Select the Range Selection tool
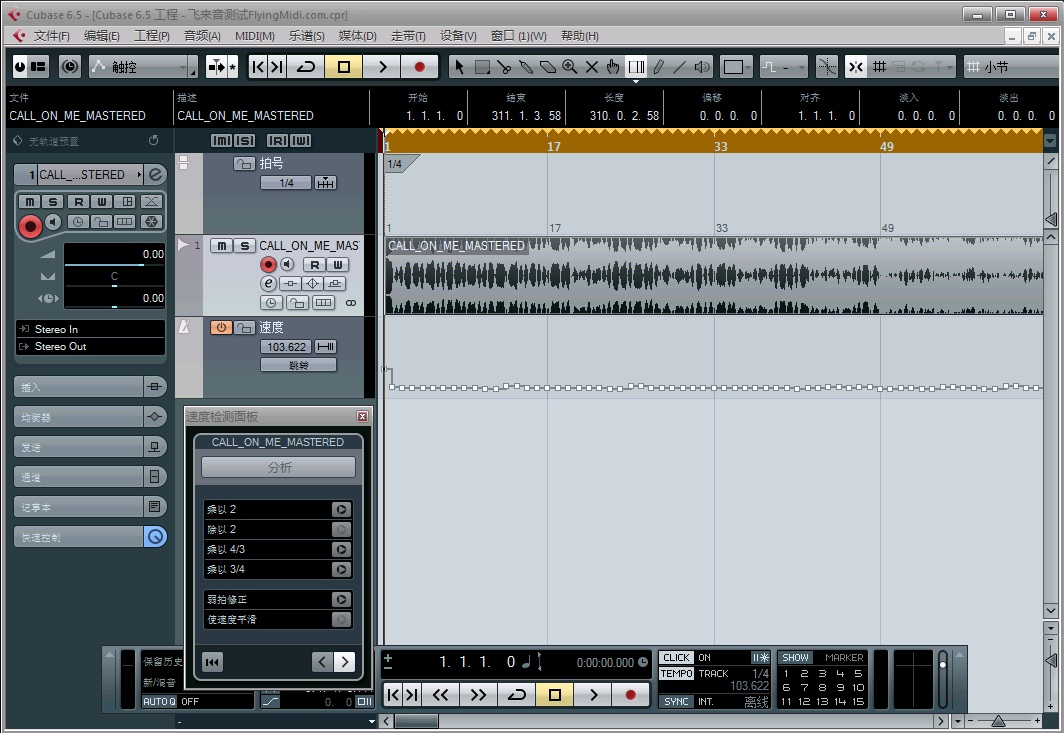The height and width of the screenshot is (733, 1064). point(482,67)
